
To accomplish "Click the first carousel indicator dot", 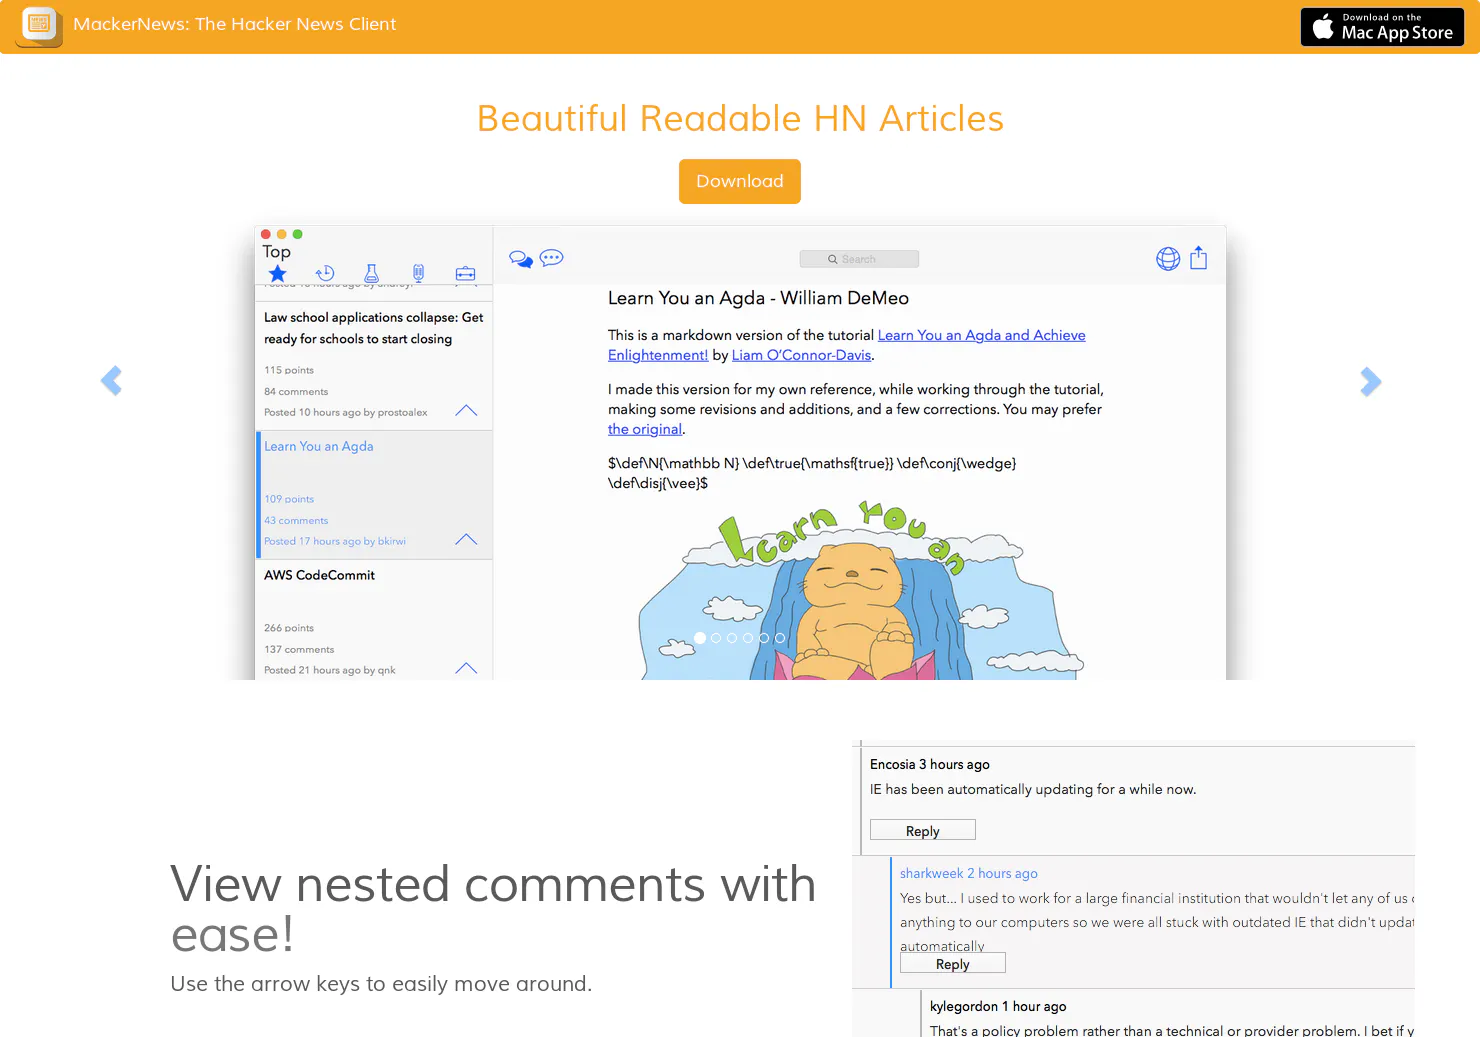I will click(x=700, y=638).
